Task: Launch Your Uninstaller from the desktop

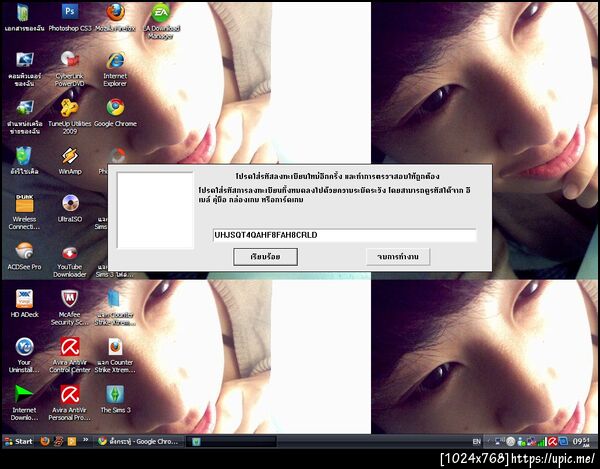Action: (x=24, y=355)
